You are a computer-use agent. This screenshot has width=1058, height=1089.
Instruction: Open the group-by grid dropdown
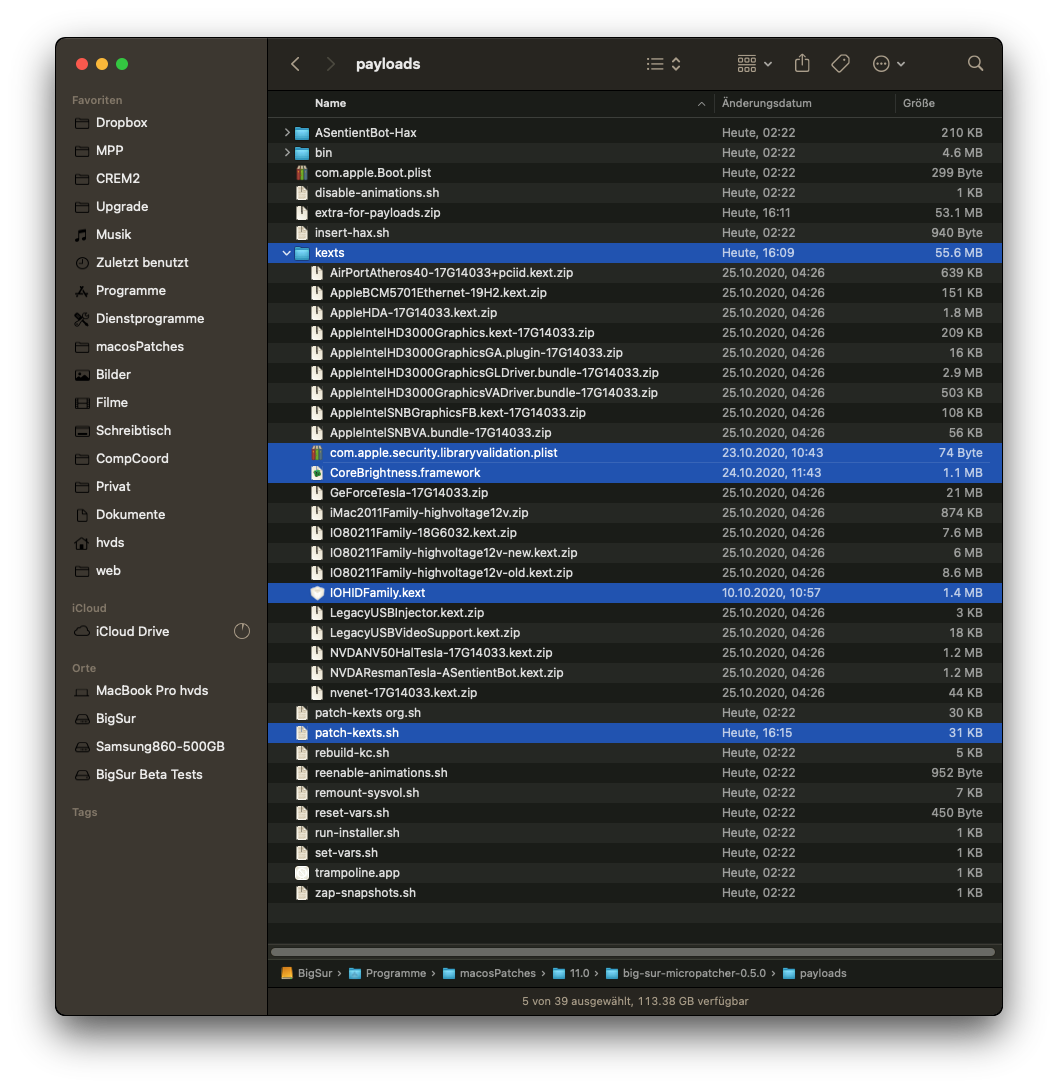pos(754,64)
